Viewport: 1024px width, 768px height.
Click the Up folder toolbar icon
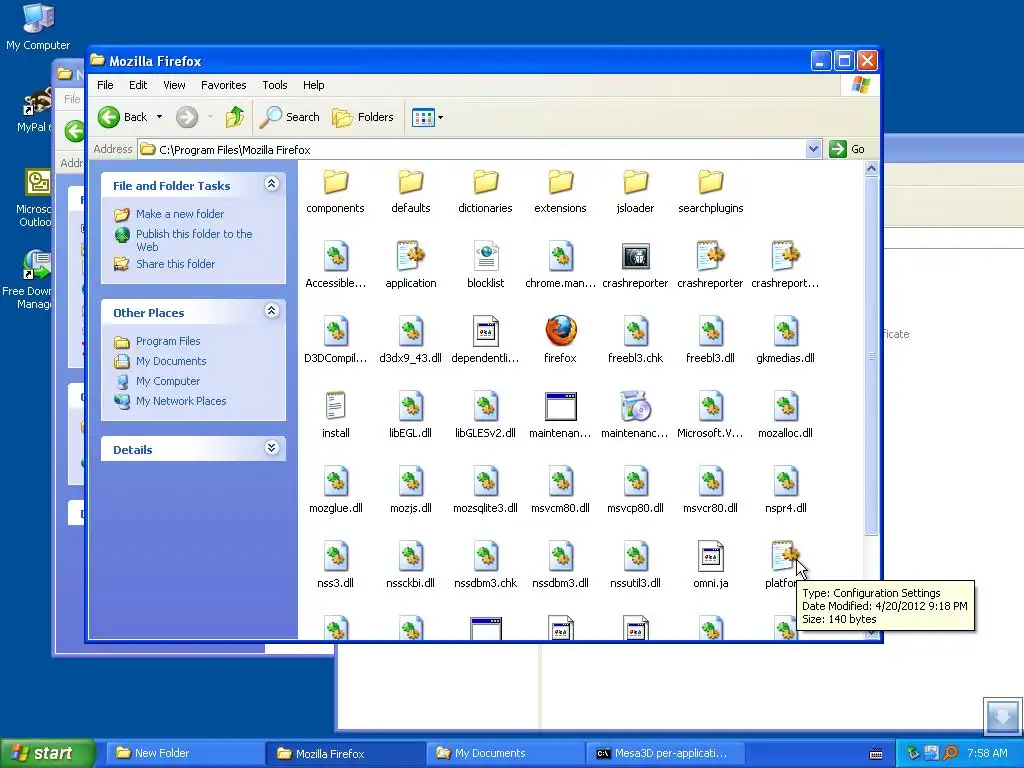point(235,117)
